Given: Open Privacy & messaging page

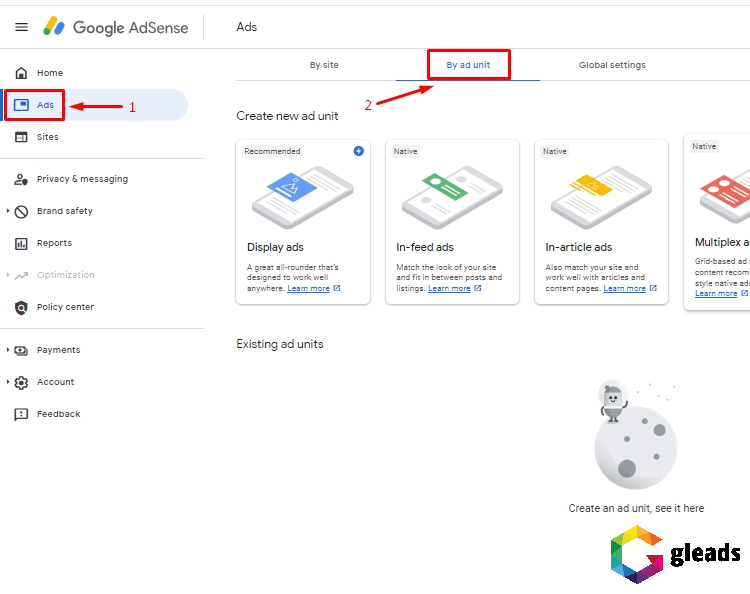Looking at the screenshot, I should pyautogui.click(x=82, y=179).
